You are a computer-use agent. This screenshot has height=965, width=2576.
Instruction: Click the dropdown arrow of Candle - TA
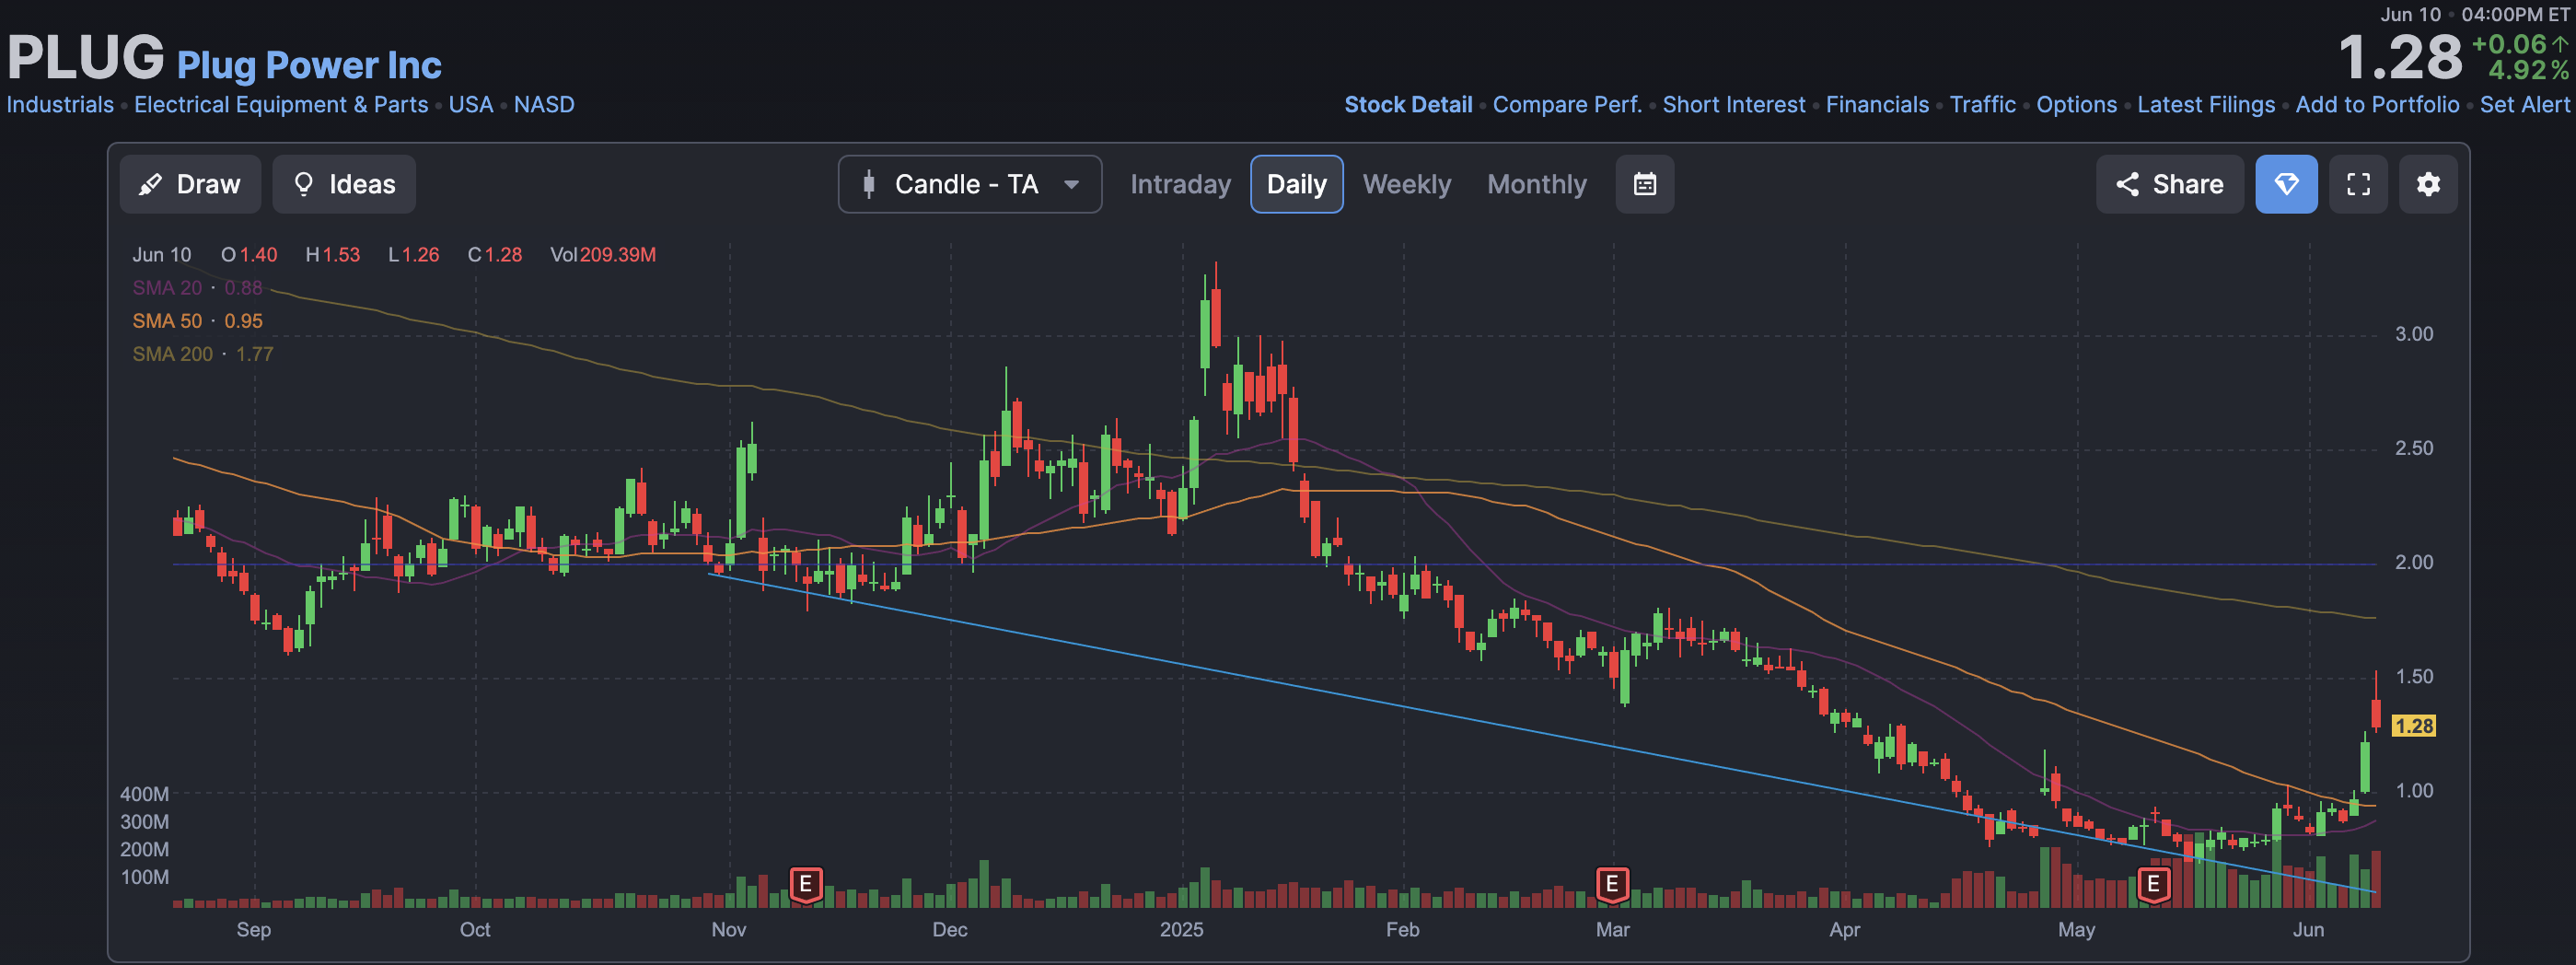tap(1071, 184)
